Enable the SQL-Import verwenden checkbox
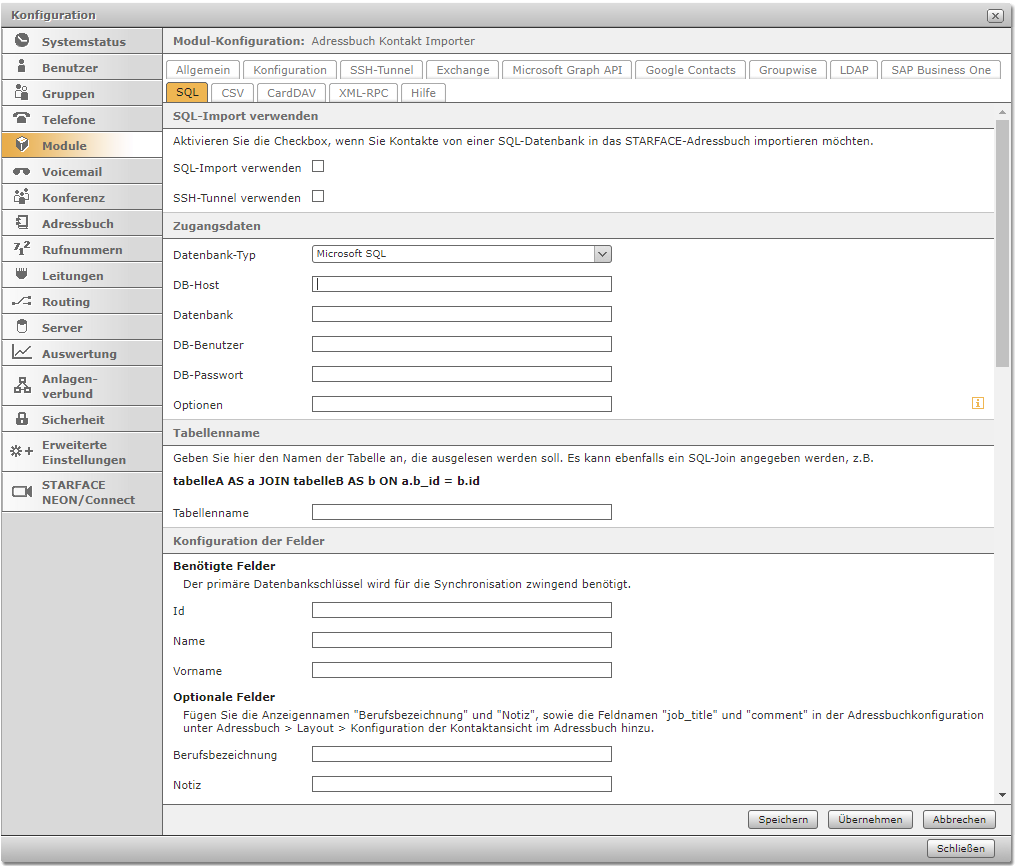The height and width of the screenshot is (867, 1015). [x=318, y=166]
